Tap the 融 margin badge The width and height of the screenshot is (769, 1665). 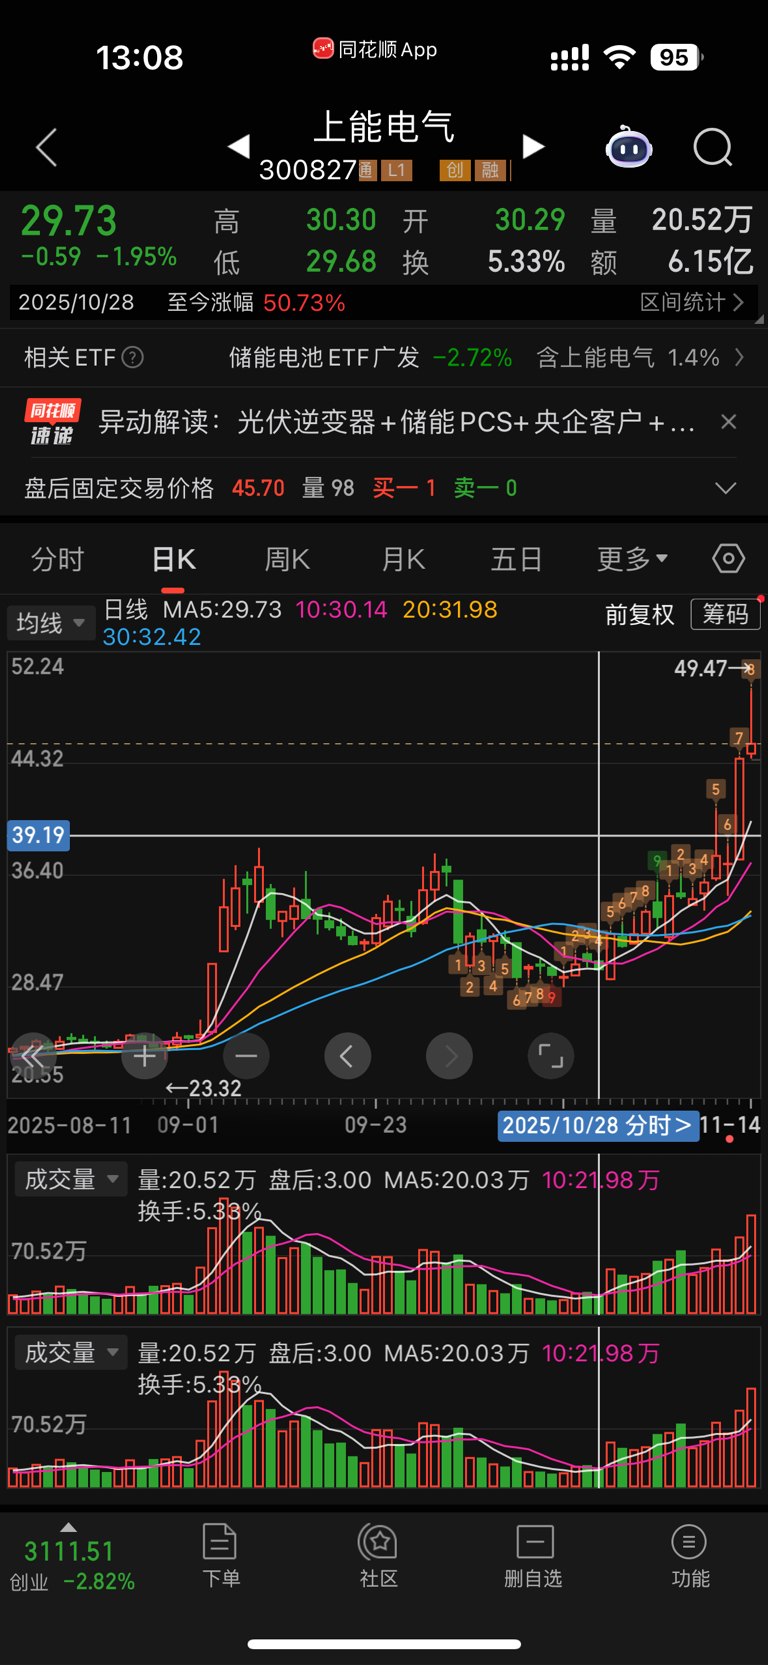490,171
